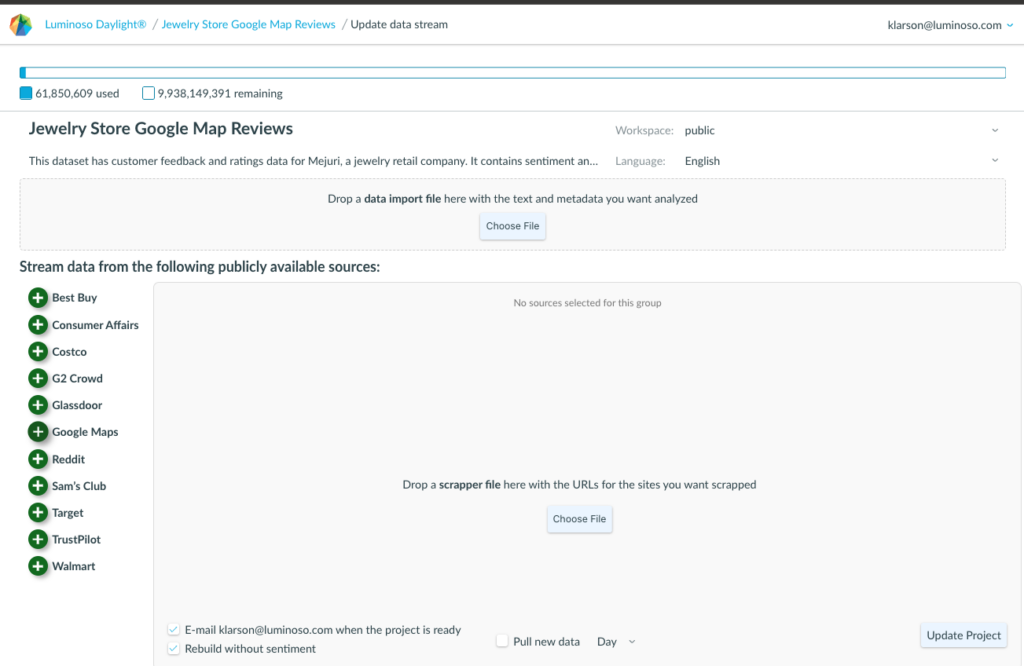
Task: Add the Walmart source
Action: tap(38, 566)
